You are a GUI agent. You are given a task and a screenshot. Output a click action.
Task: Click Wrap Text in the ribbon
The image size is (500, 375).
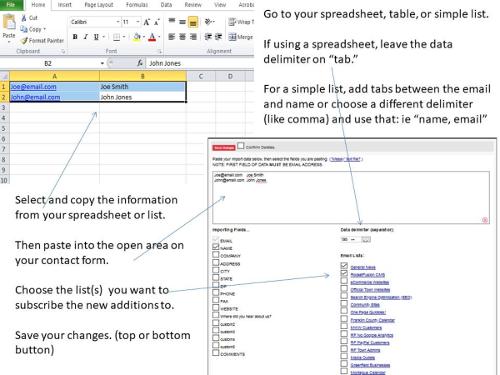coord(241,22)
